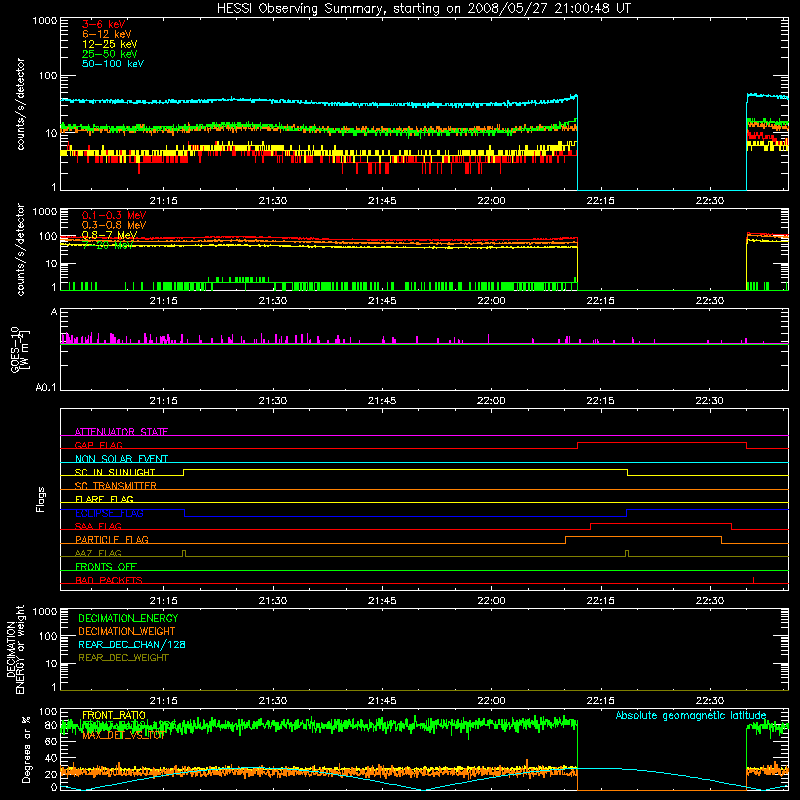Select the PARTICLE_FLAG label
The width and height of the screenshot is (800, 800).
(x=112, y=539)
